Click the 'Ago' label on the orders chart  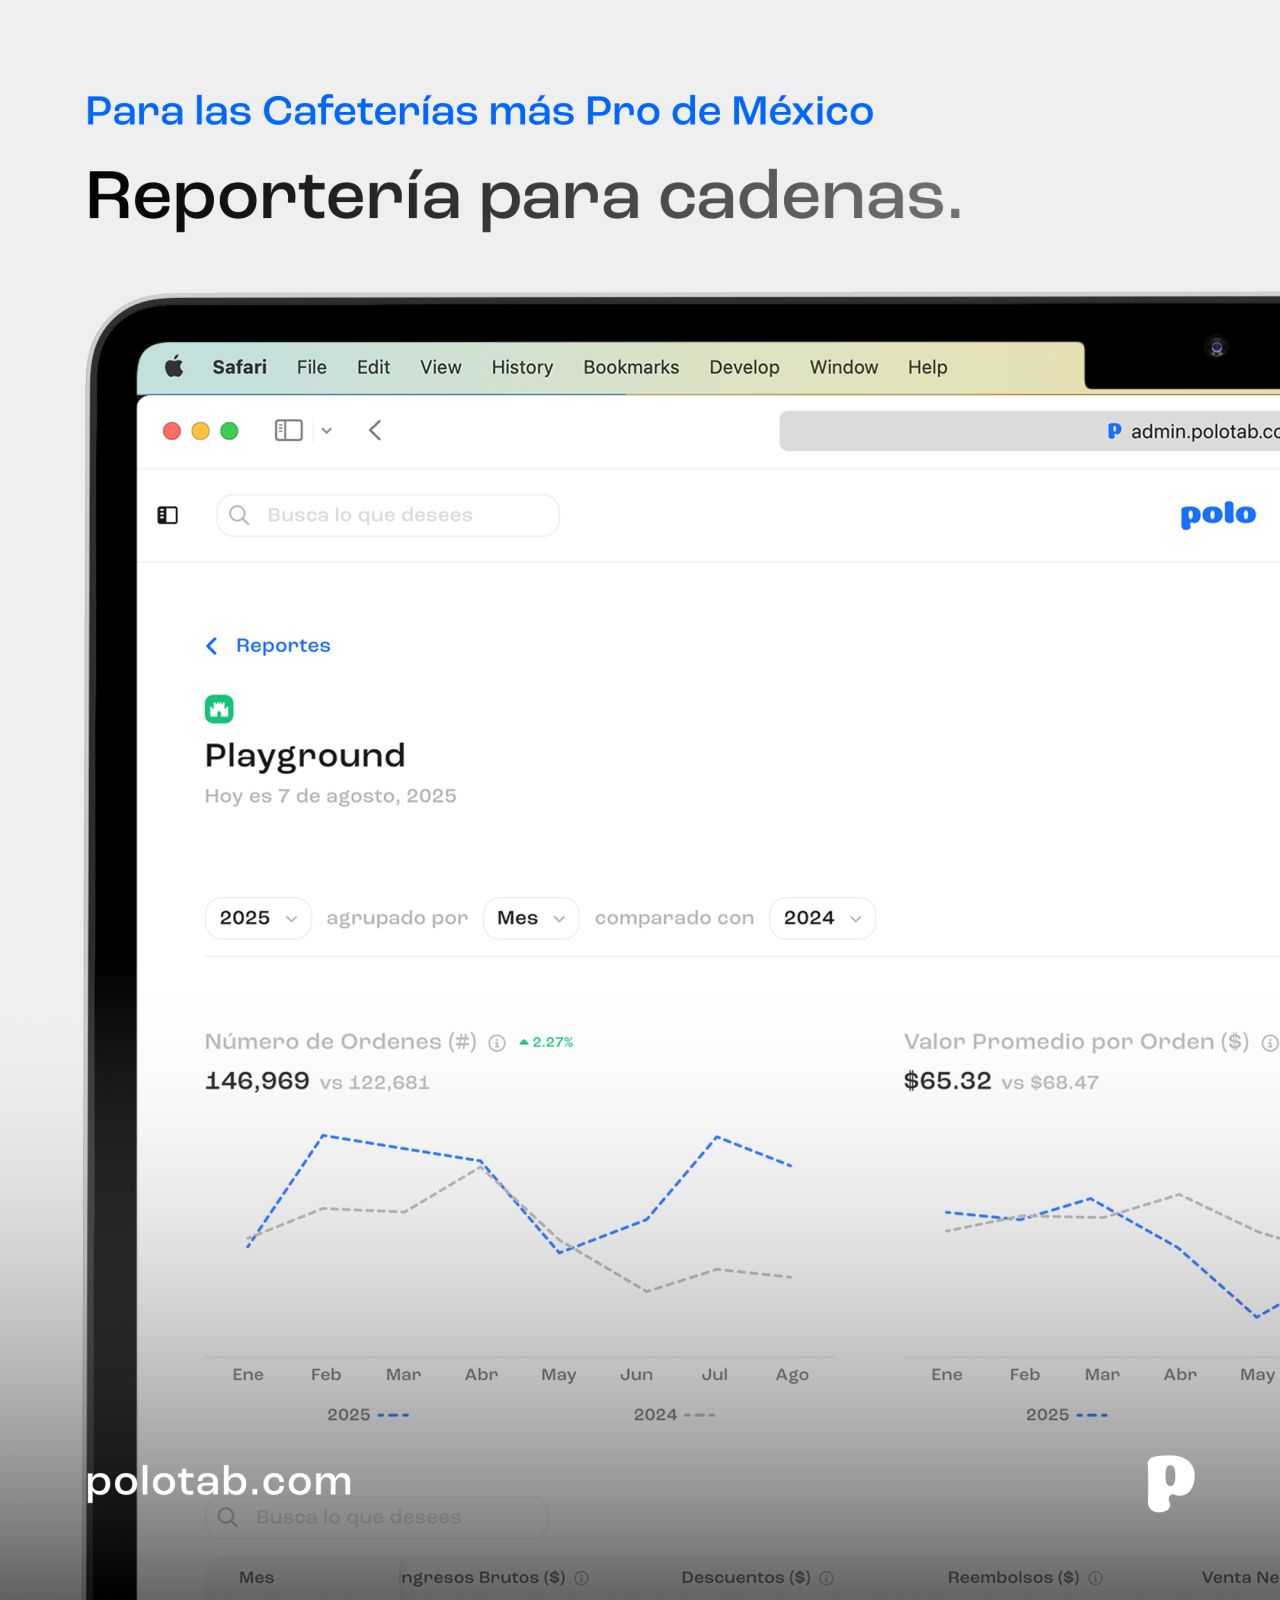792,1375
